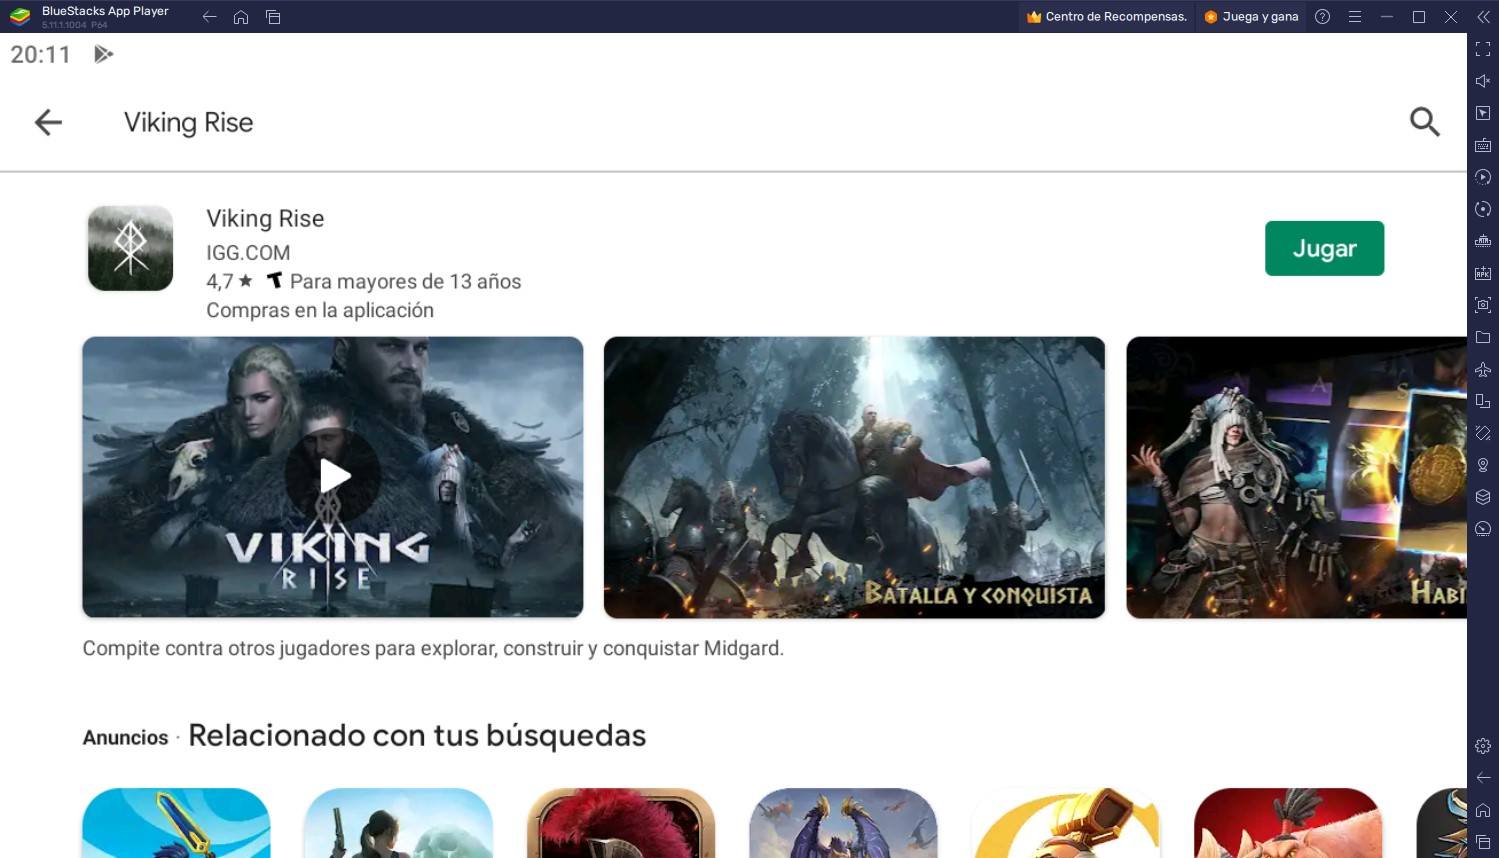Open sync operations circular icon
Image resolution: width=1499 pixels, height=858 pixels.
(x=1483, y=209)
